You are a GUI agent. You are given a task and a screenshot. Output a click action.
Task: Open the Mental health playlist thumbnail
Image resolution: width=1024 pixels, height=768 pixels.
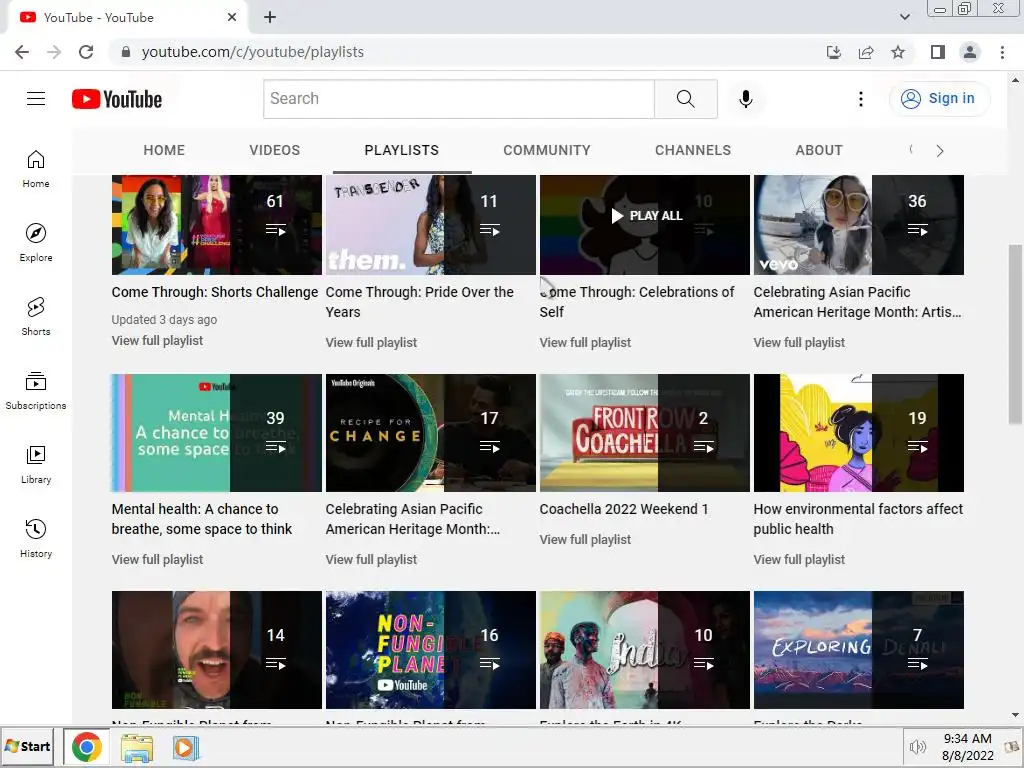click(217, 432)
